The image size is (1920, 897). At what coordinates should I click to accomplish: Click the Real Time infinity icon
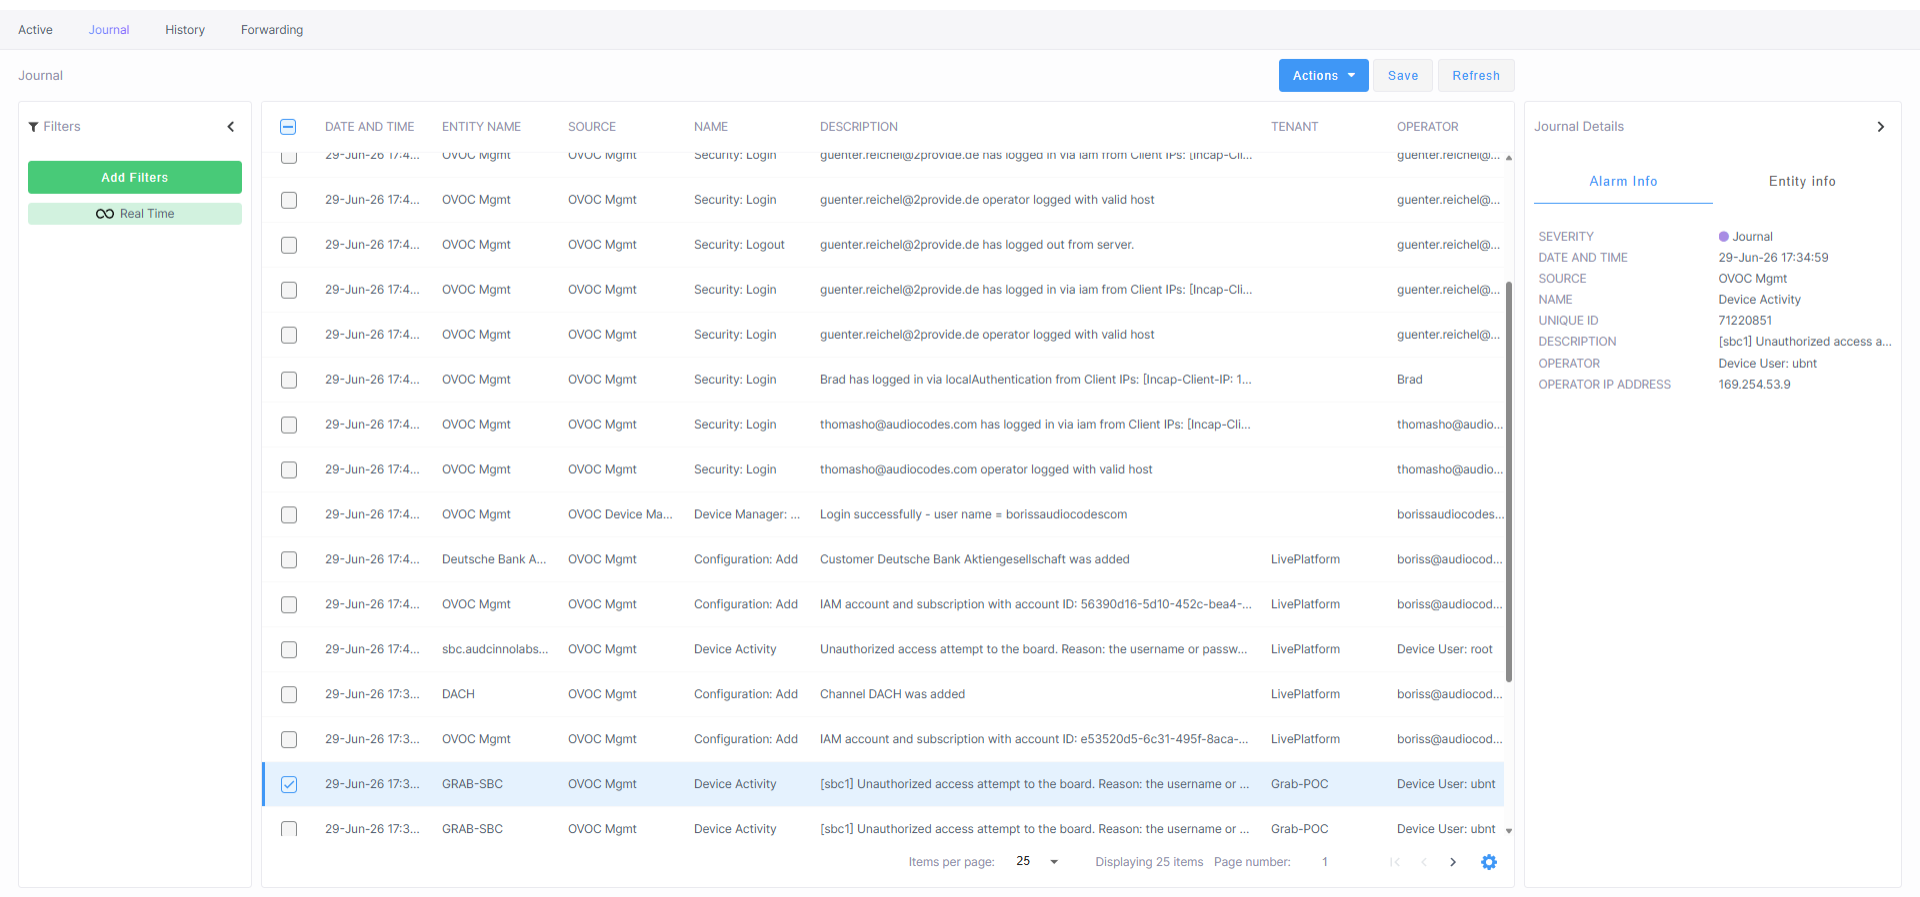tap(105, 214)
